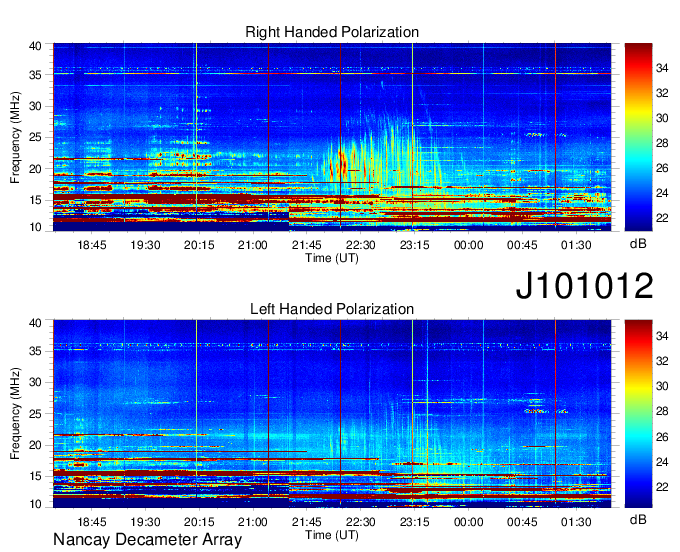The image size is (680, 552).
Task: Click the 00:45 tick under Left Handed plot
Action: [522, 522]
